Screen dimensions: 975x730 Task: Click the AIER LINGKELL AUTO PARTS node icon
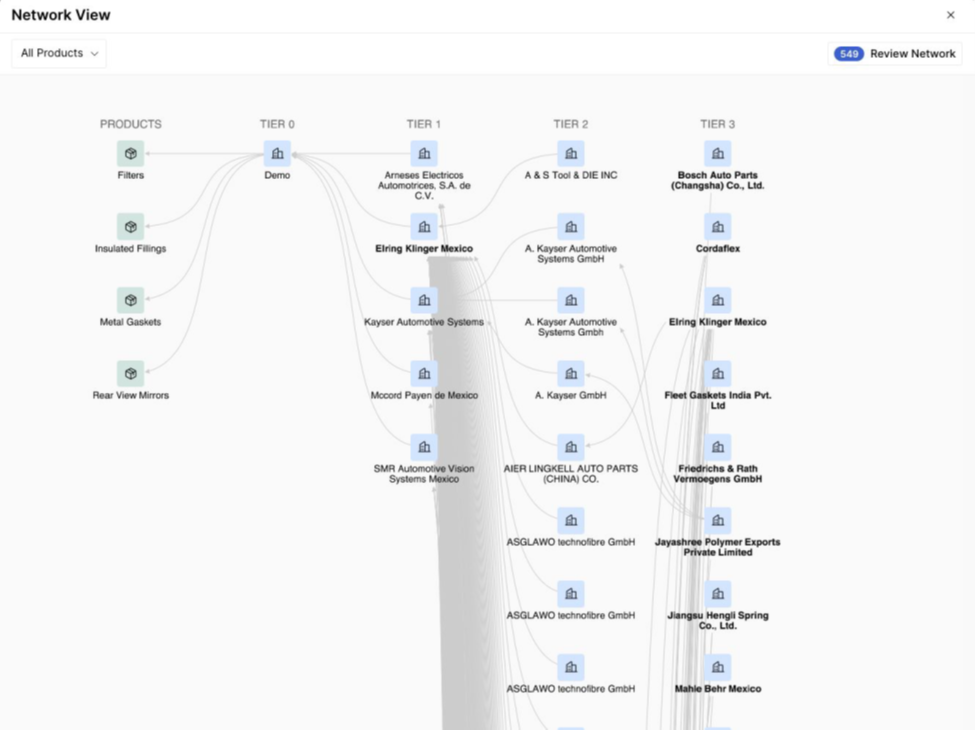571,447
